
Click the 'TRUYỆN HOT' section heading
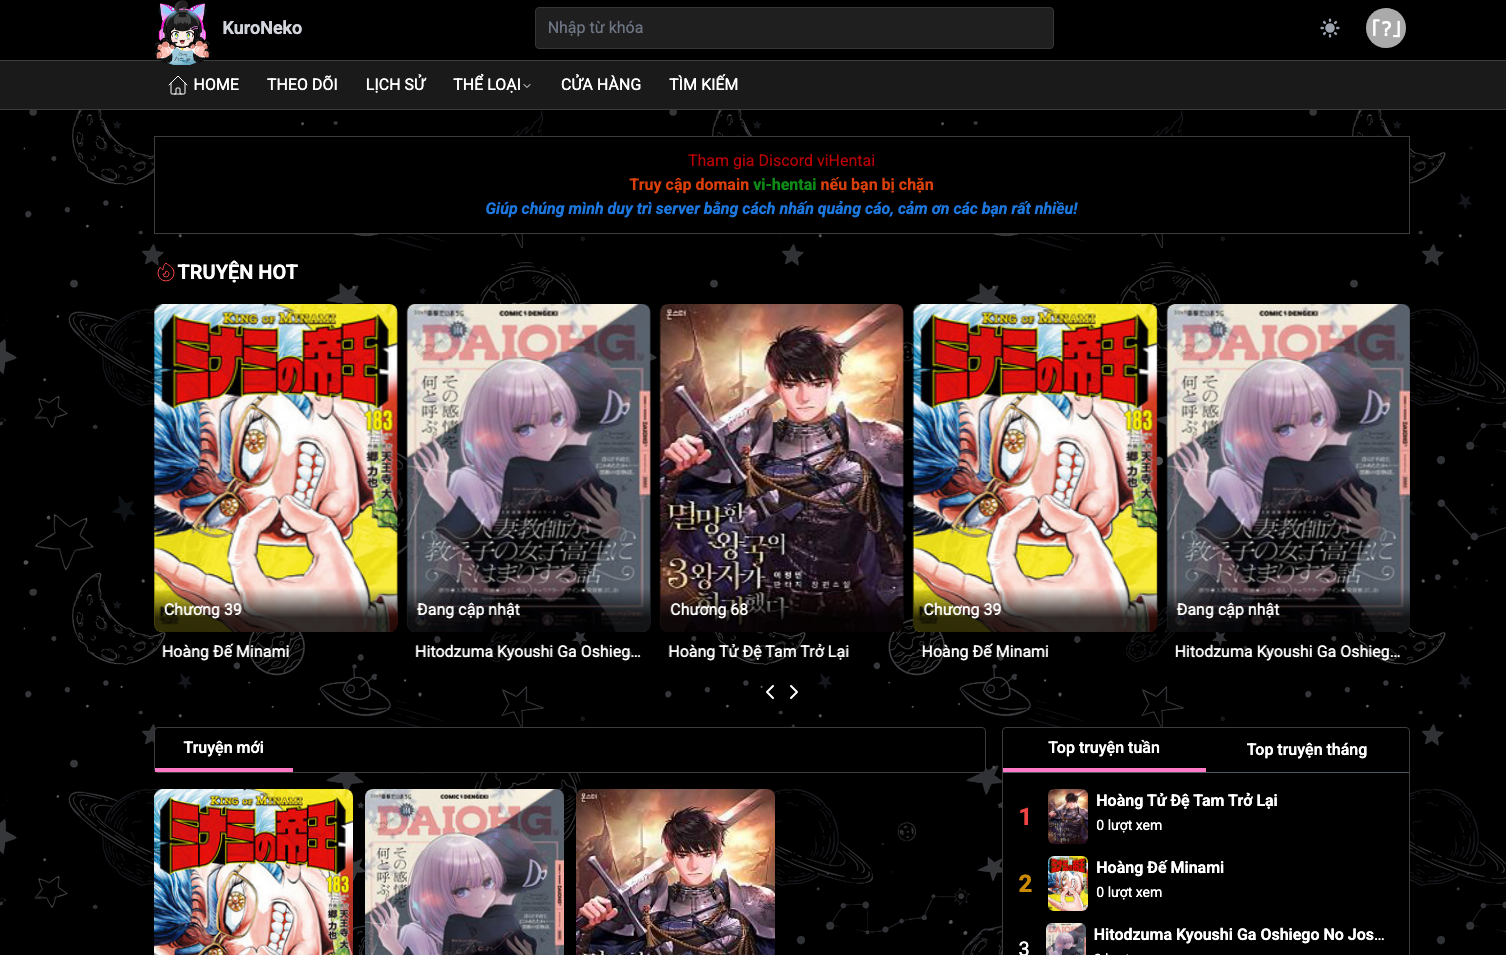(238, 272)
